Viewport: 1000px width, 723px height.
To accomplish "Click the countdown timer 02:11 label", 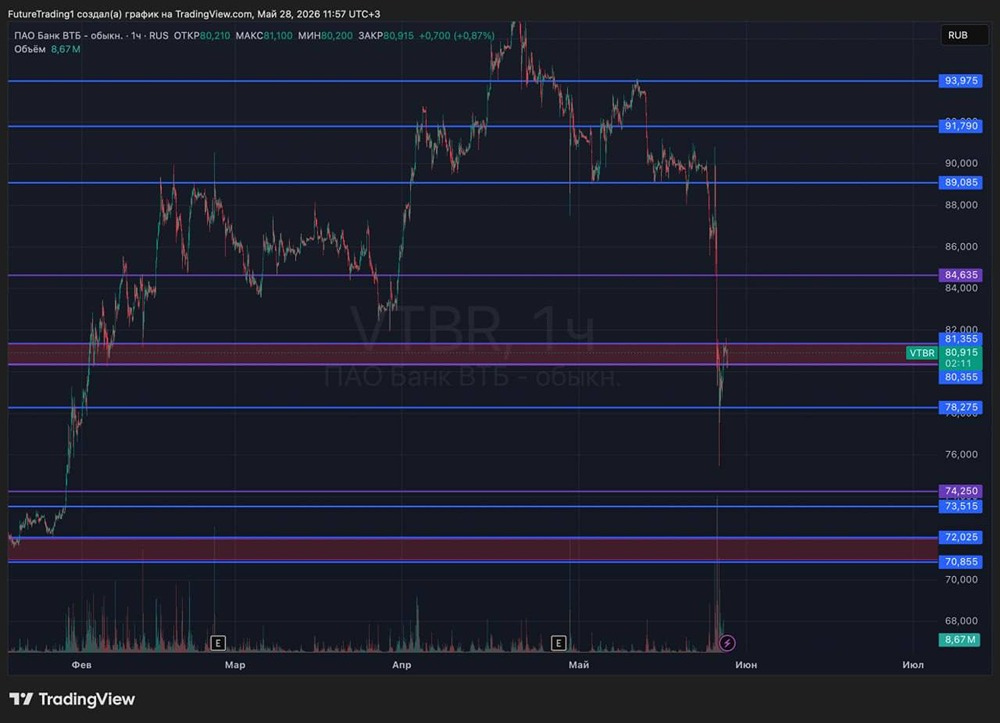I will click(958, 363).
